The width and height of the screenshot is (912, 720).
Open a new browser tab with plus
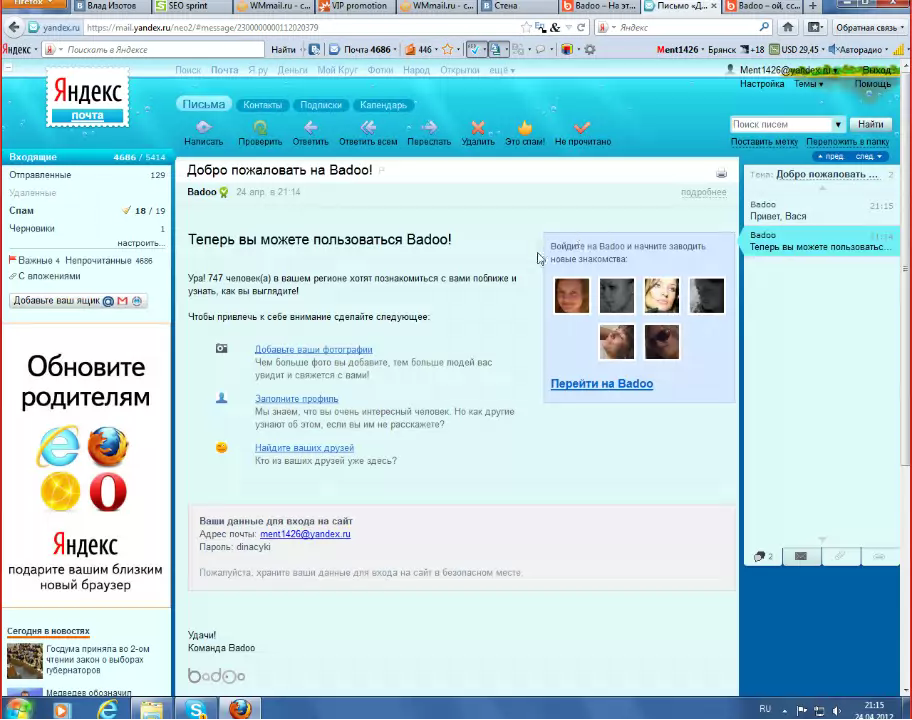pos(813,6)
